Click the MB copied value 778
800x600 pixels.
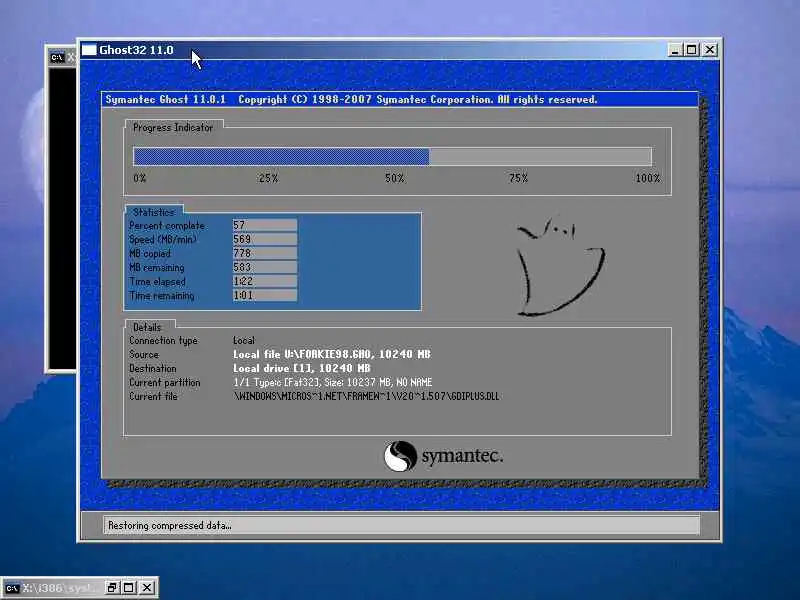tap(264, 253)
